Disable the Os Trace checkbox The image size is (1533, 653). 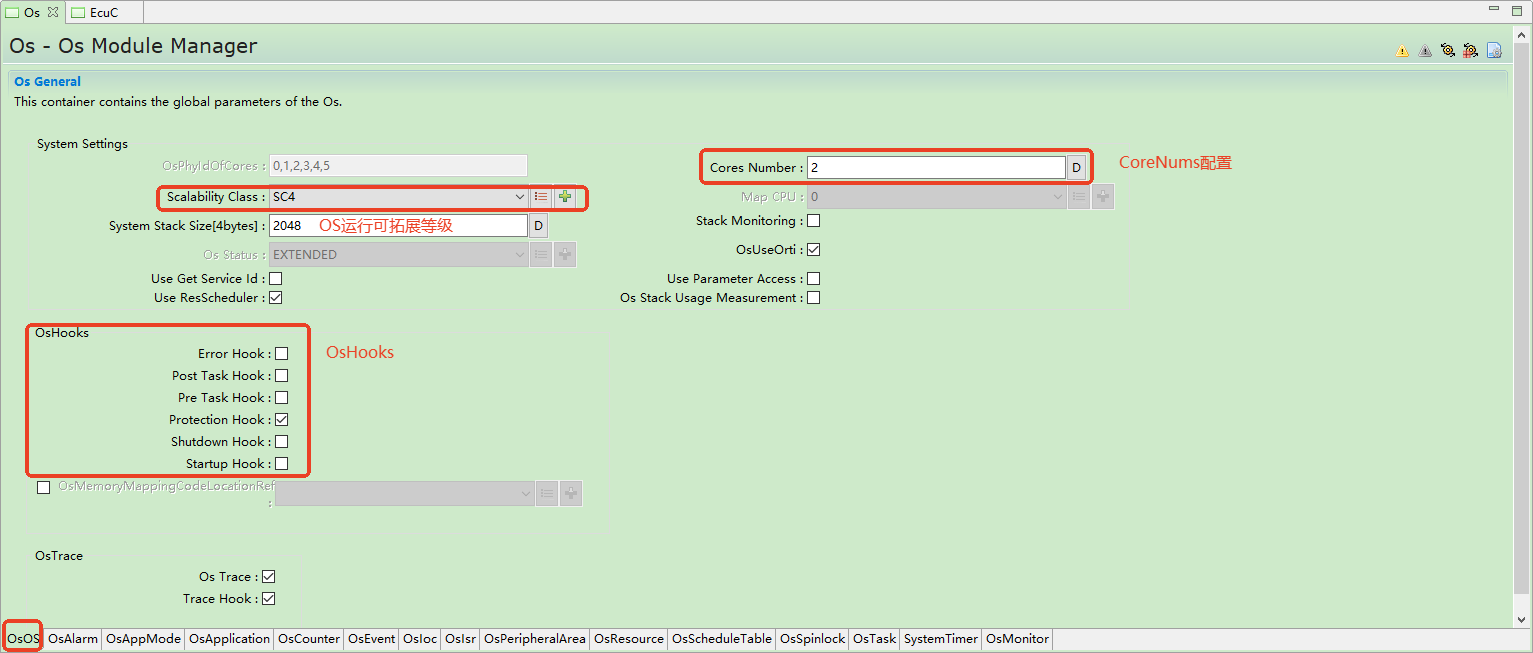point(268,577)
